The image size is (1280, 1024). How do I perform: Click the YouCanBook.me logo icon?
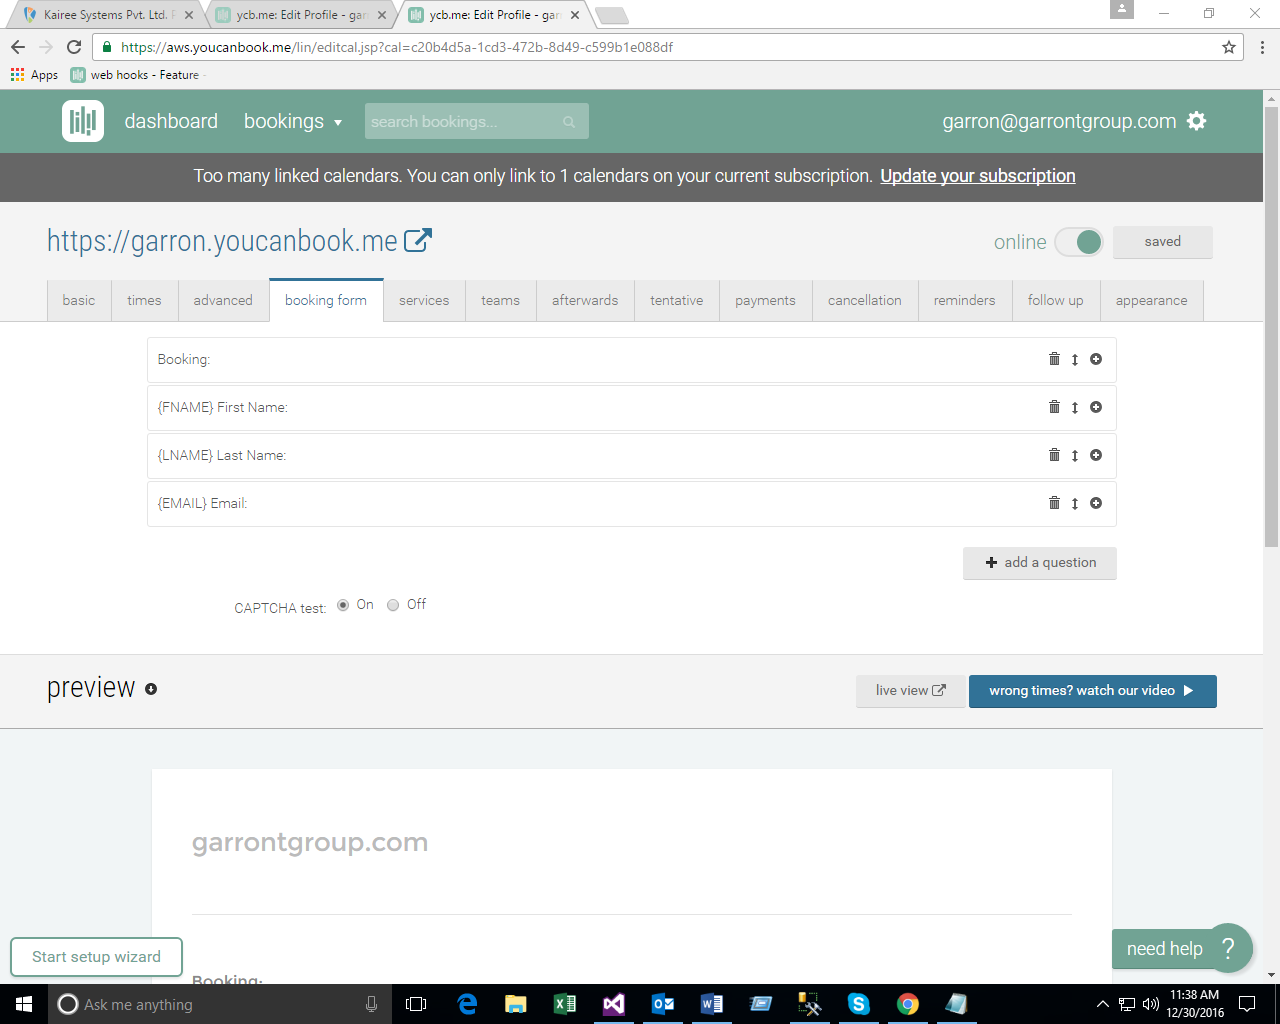click(83, 121)
